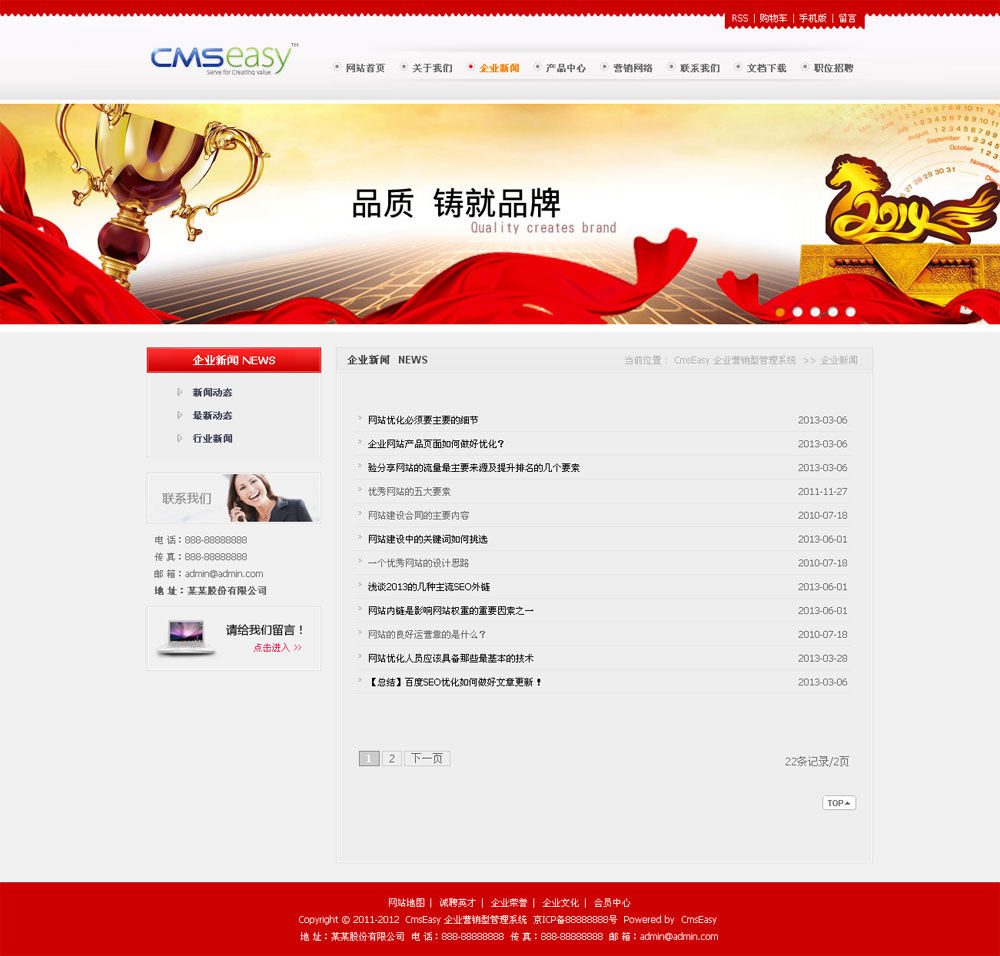Open the RSS link in top bar
The height and width of the screenshot is (956, 1000).
(x=739, y=19)
